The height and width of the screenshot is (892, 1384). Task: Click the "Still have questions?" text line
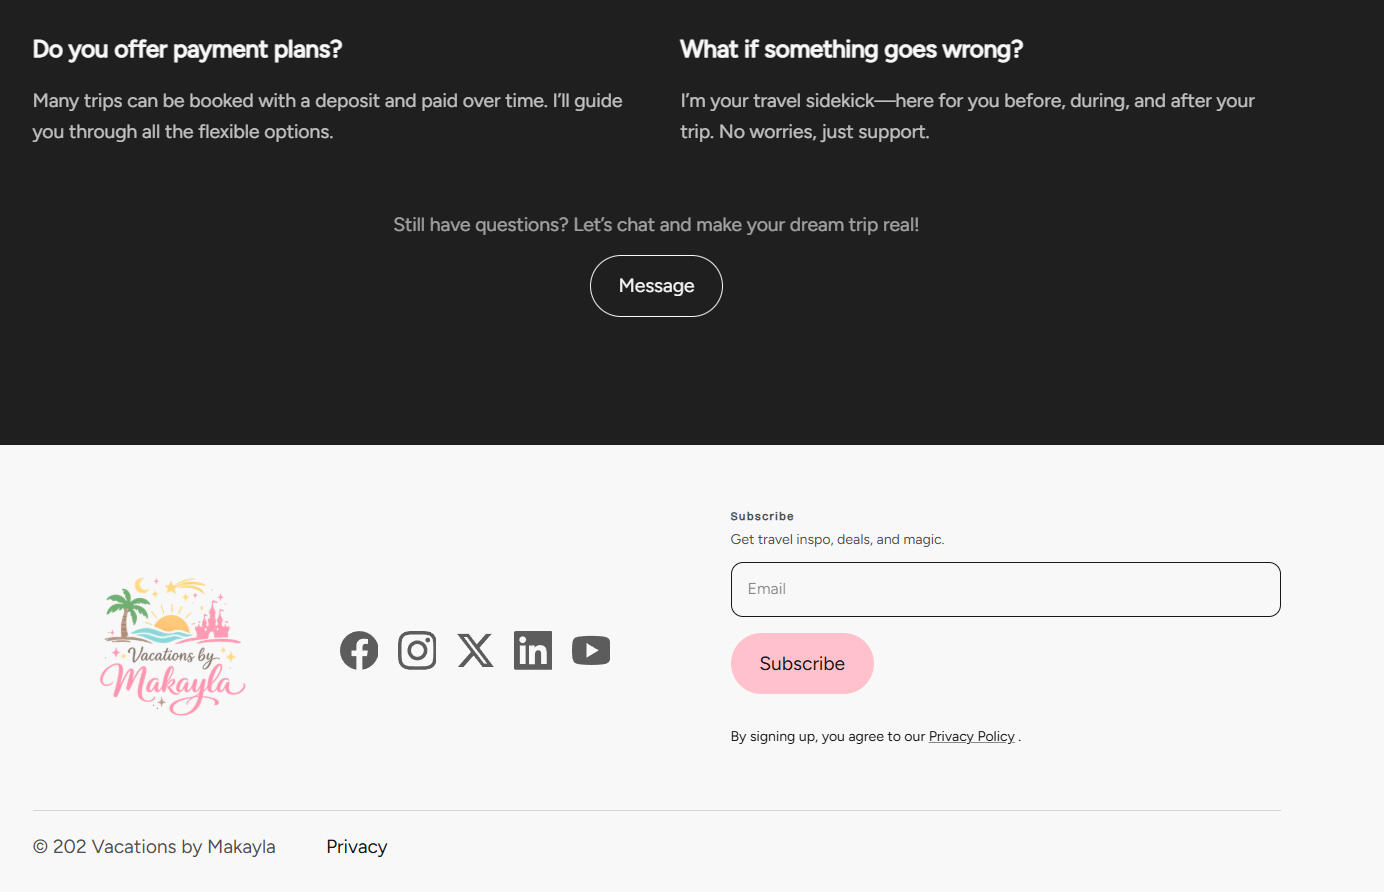656,225
